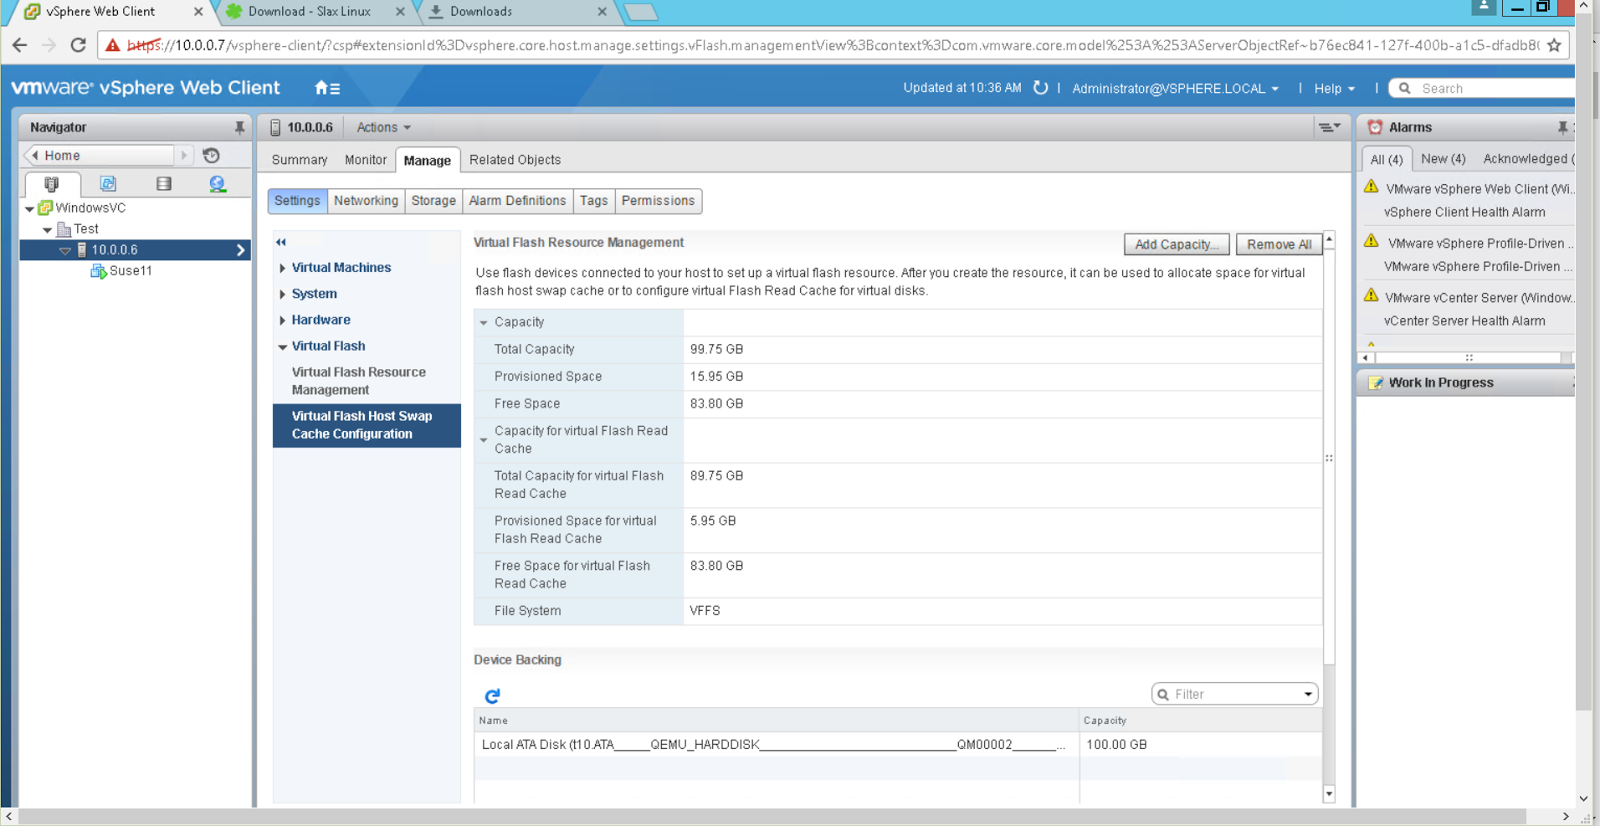1600x826 pixels.
Task: Switch to Download - Slax Linux browser tab
Action: point(309,12)
